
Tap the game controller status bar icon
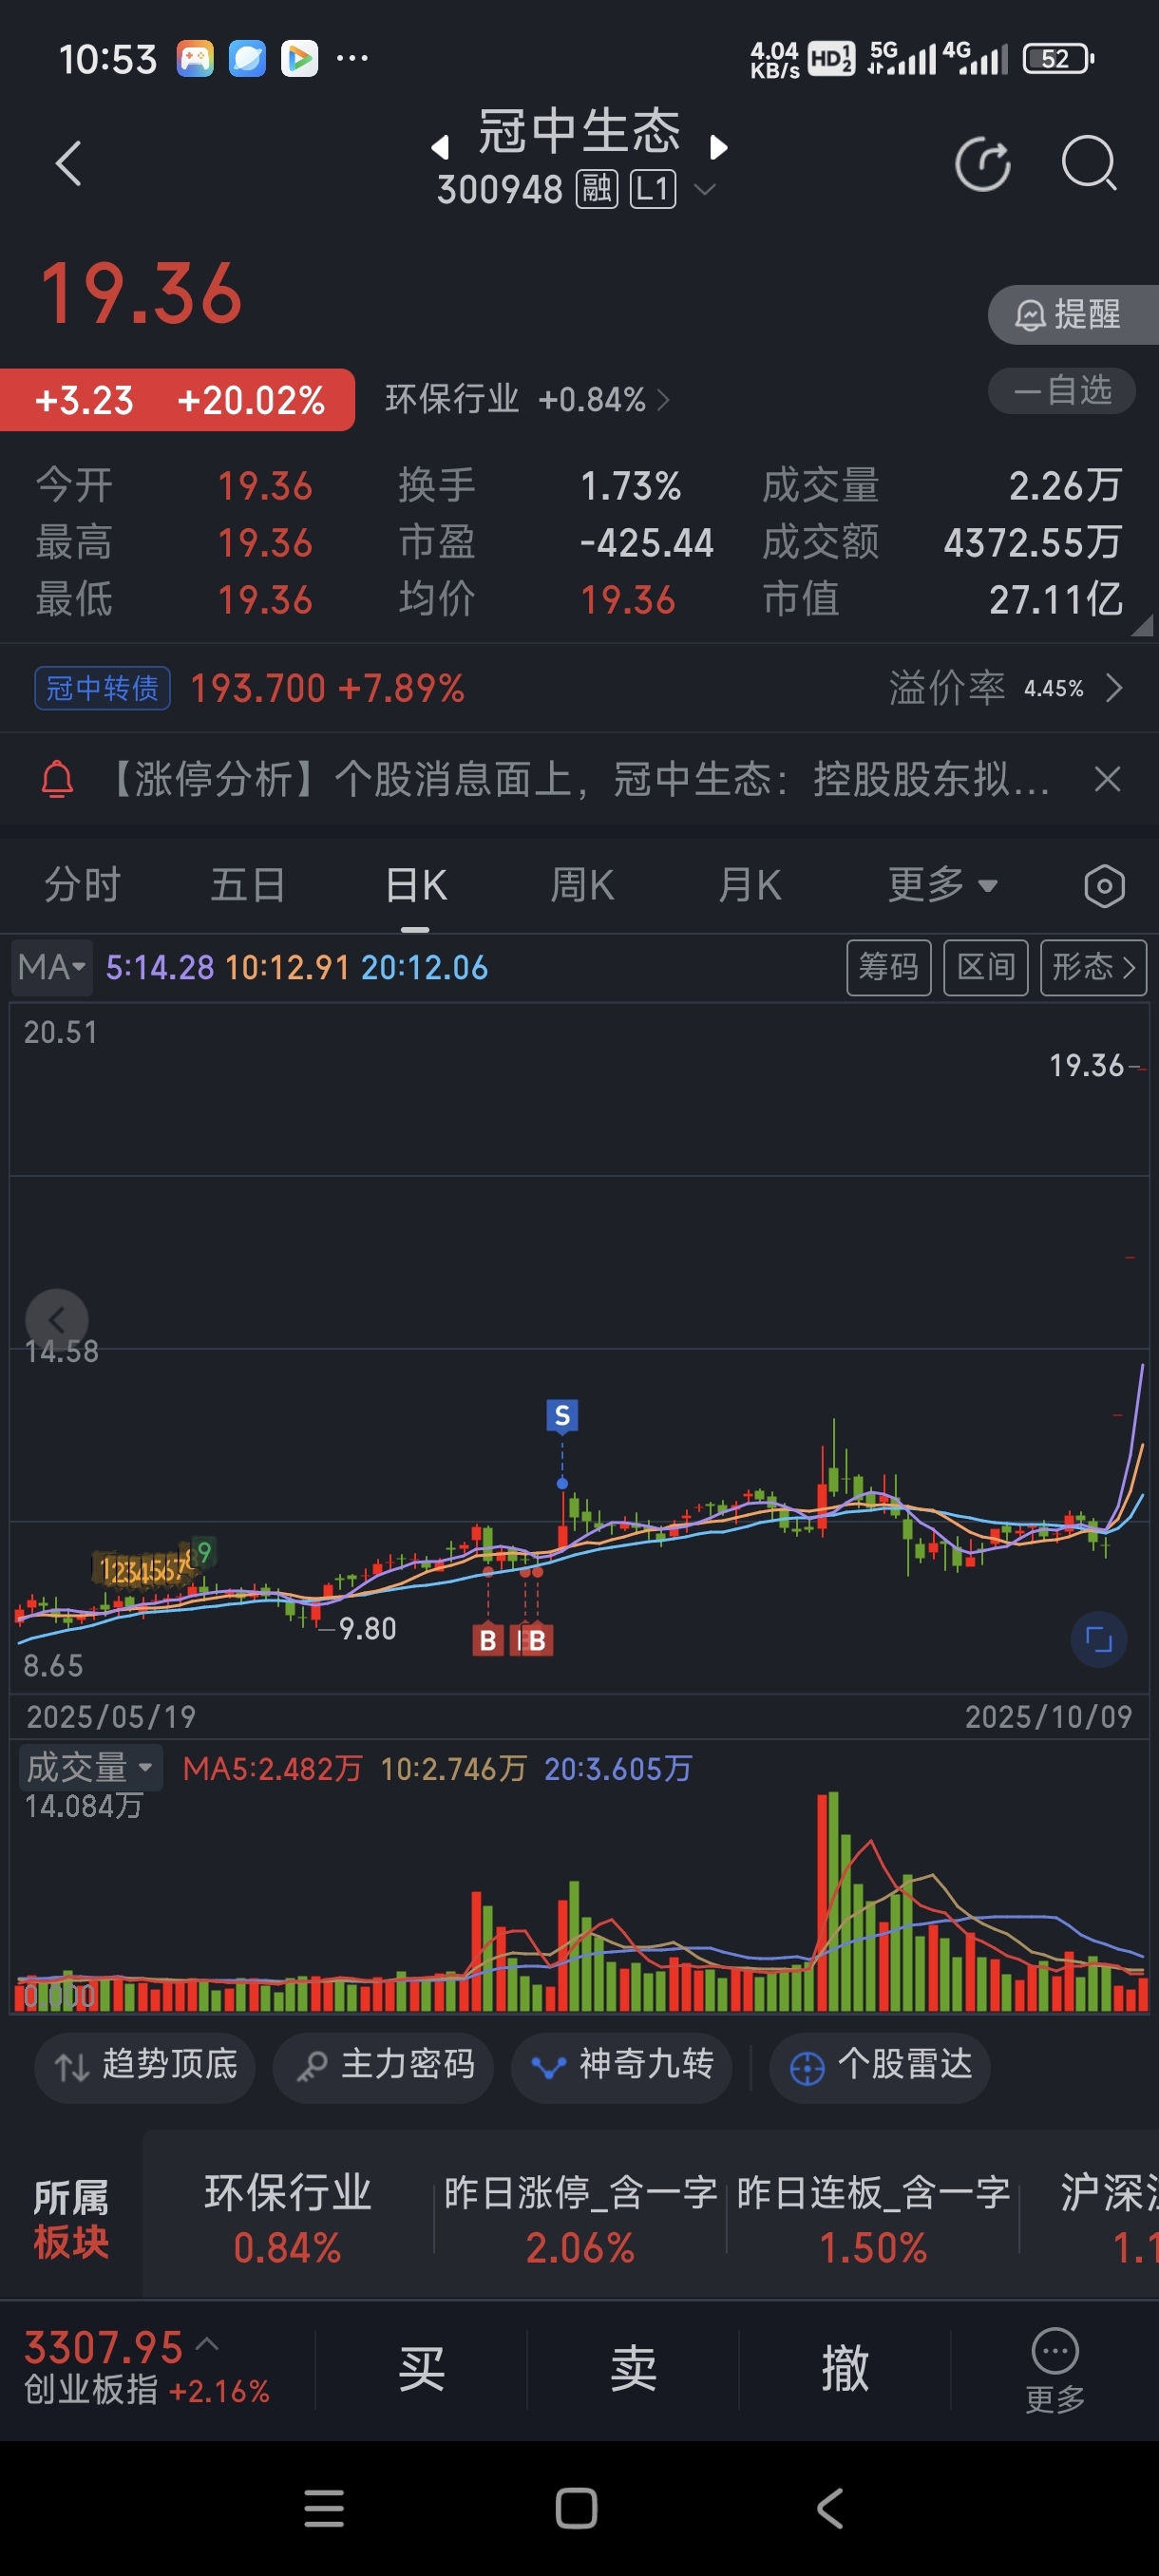(x=195, y=59)
